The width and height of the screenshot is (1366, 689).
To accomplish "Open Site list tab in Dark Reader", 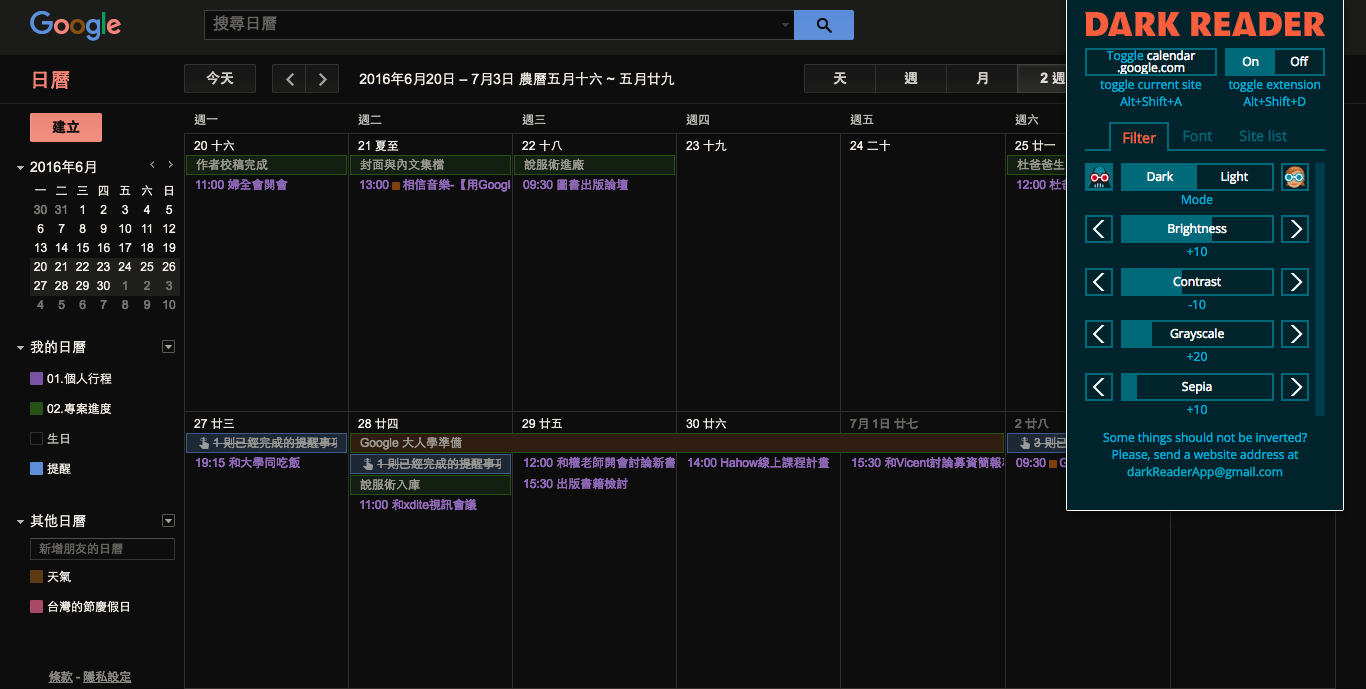I will [1263, 137].
